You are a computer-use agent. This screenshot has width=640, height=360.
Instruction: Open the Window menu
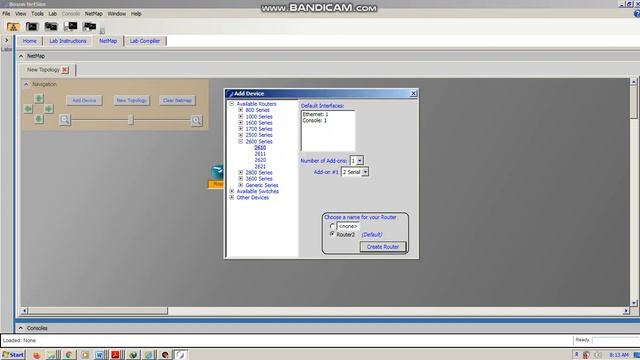[117, 13]
